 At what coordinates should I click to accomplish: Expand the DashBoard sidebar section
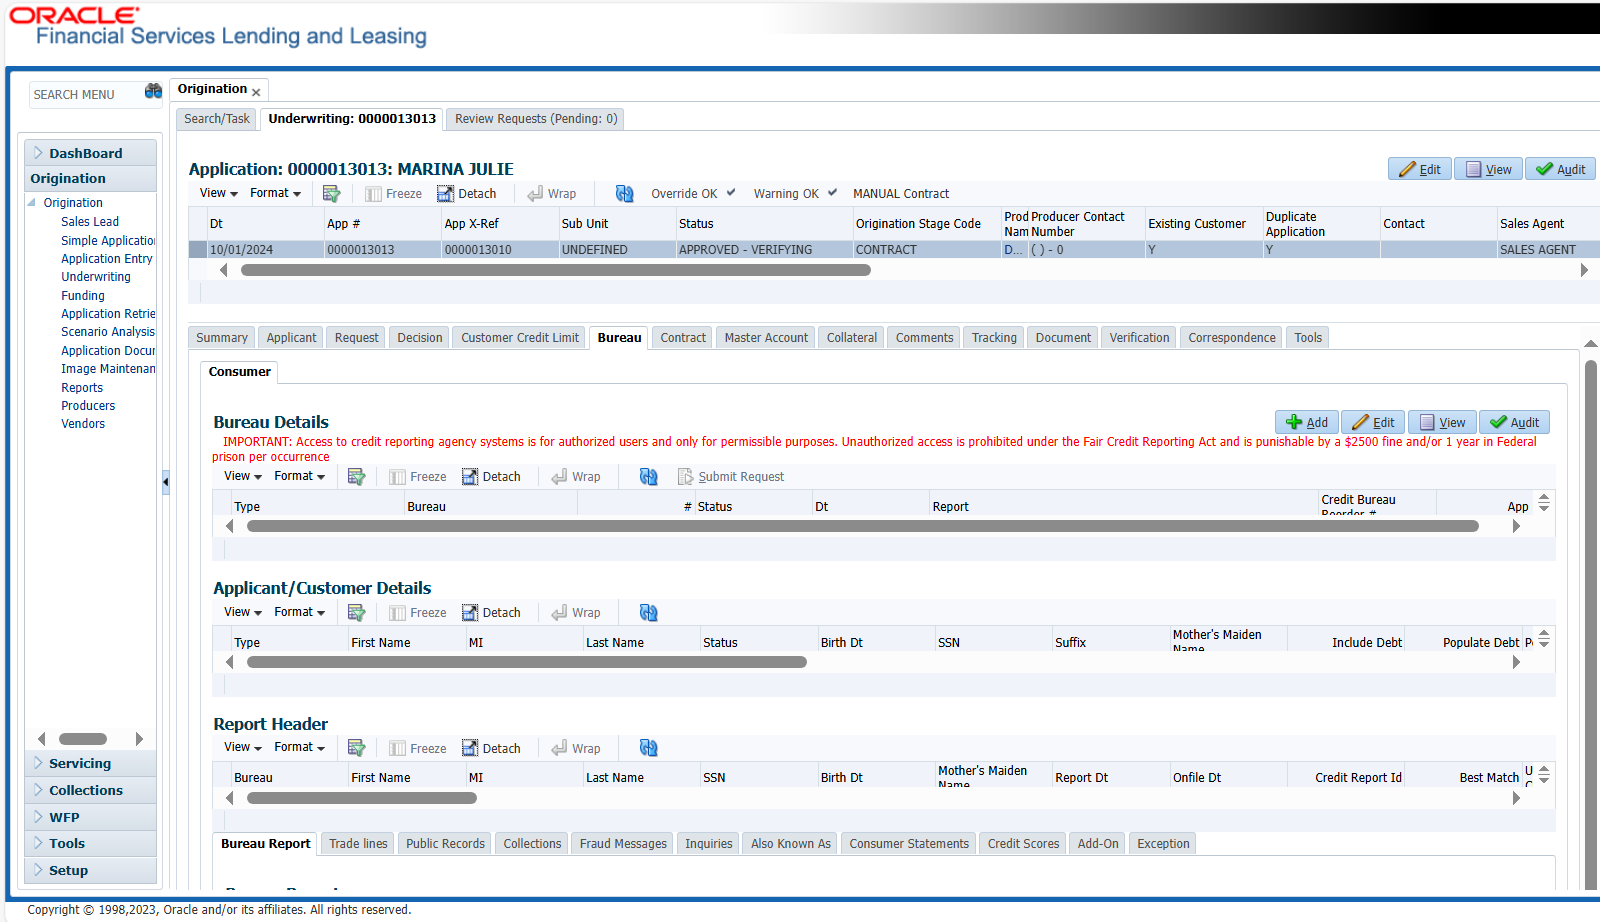tap(90, 153)
